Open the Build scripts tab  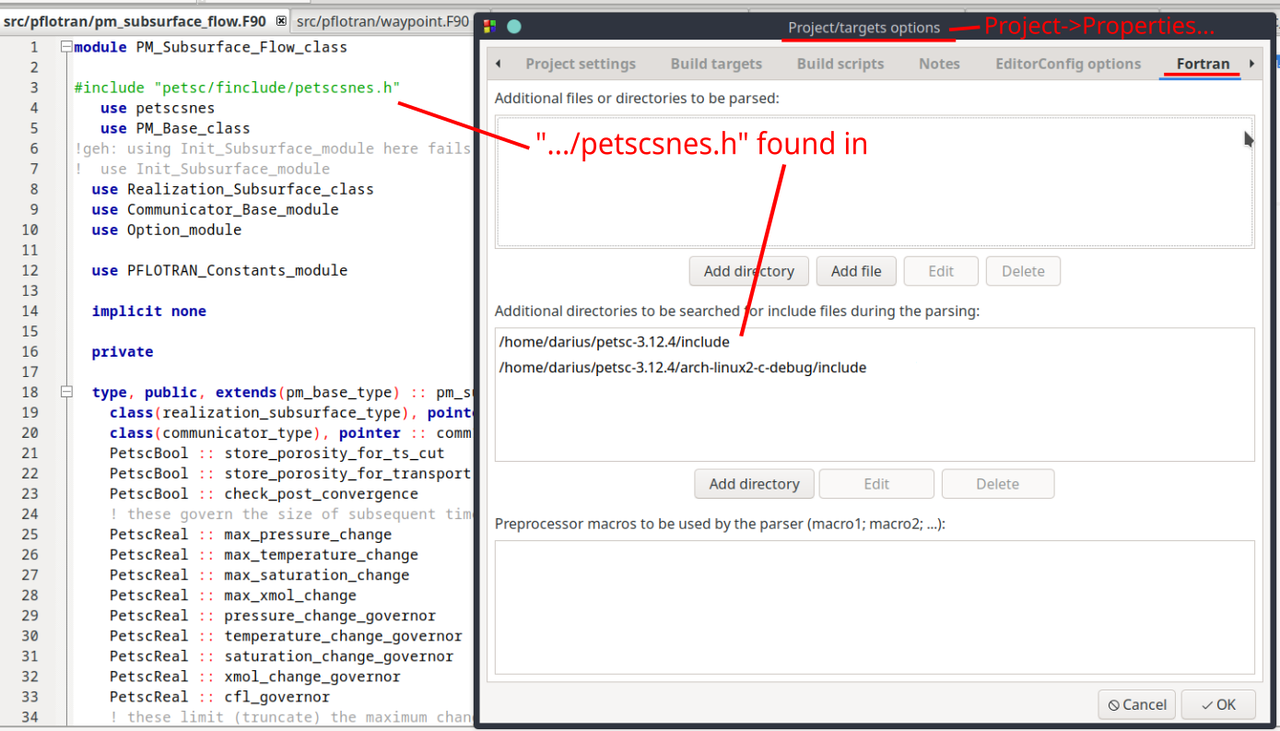point(840,64)
